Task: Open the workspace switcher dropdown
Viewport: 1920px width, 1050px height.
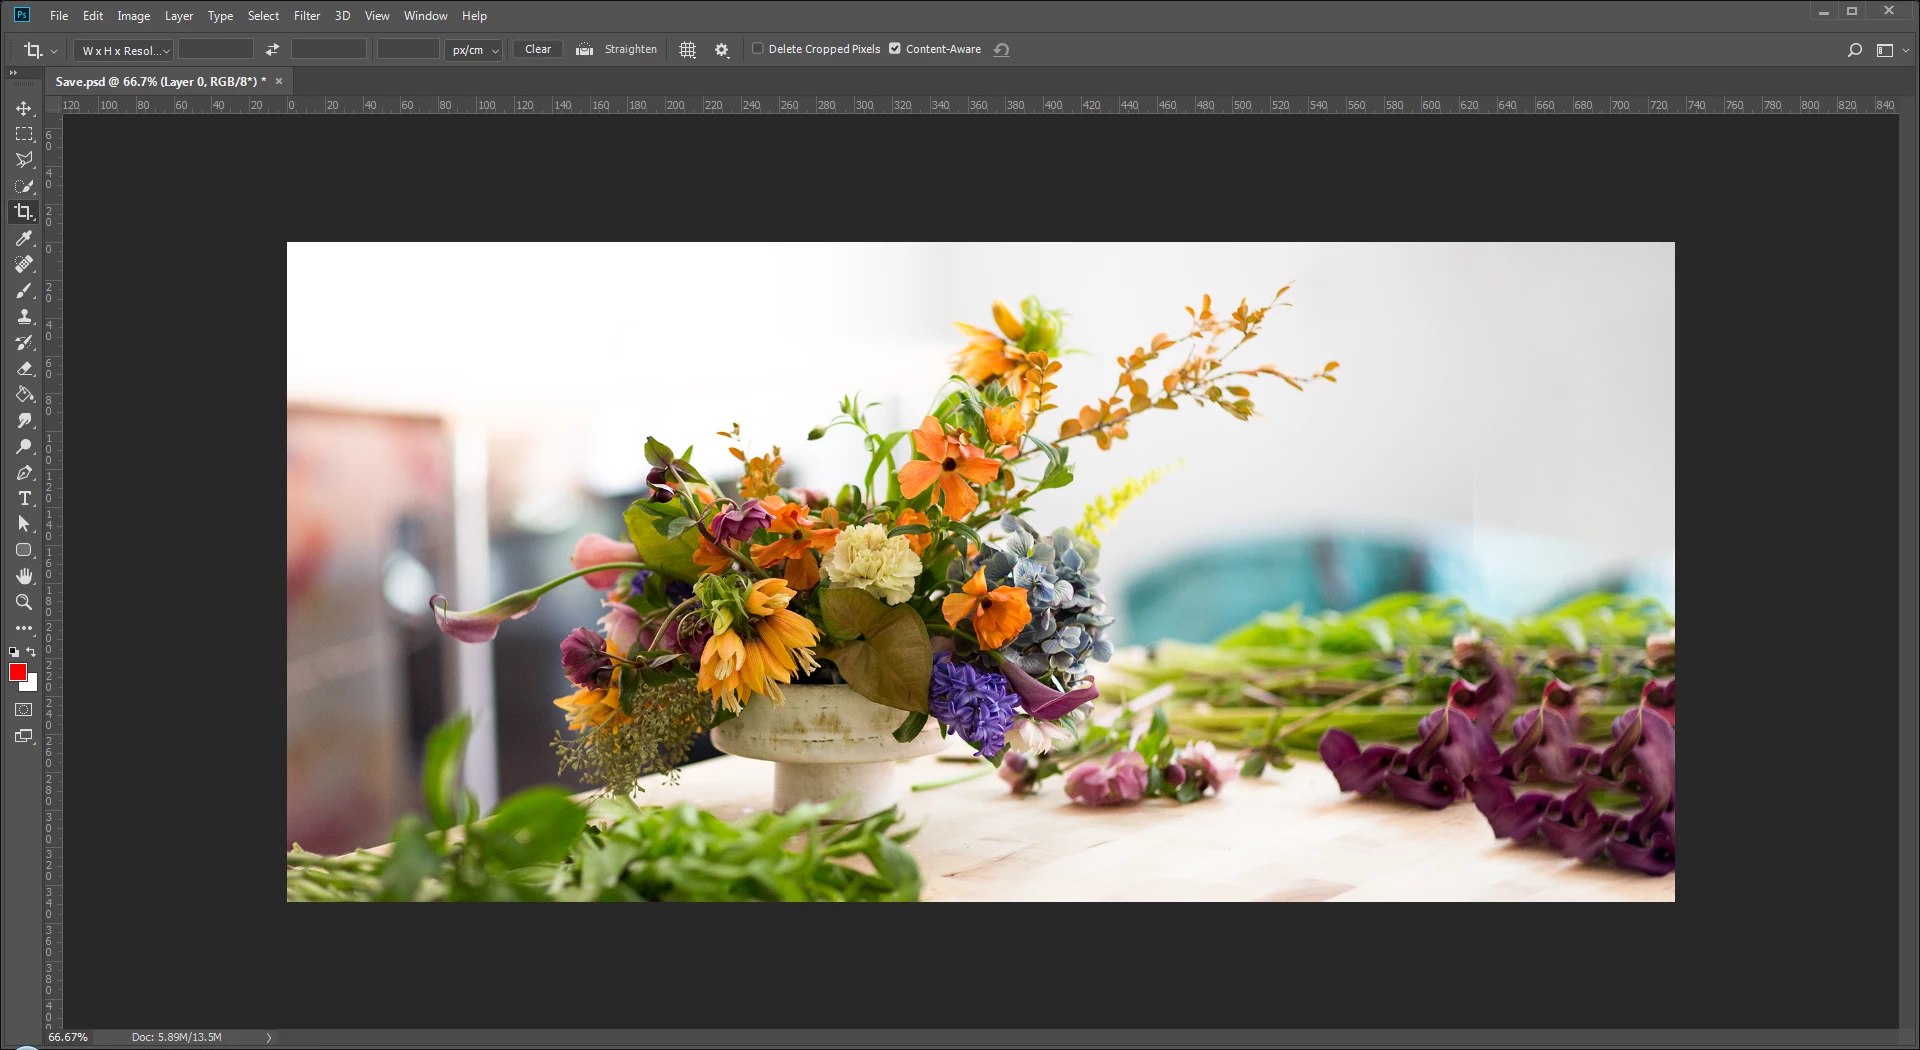Action: coord(1891,50)
